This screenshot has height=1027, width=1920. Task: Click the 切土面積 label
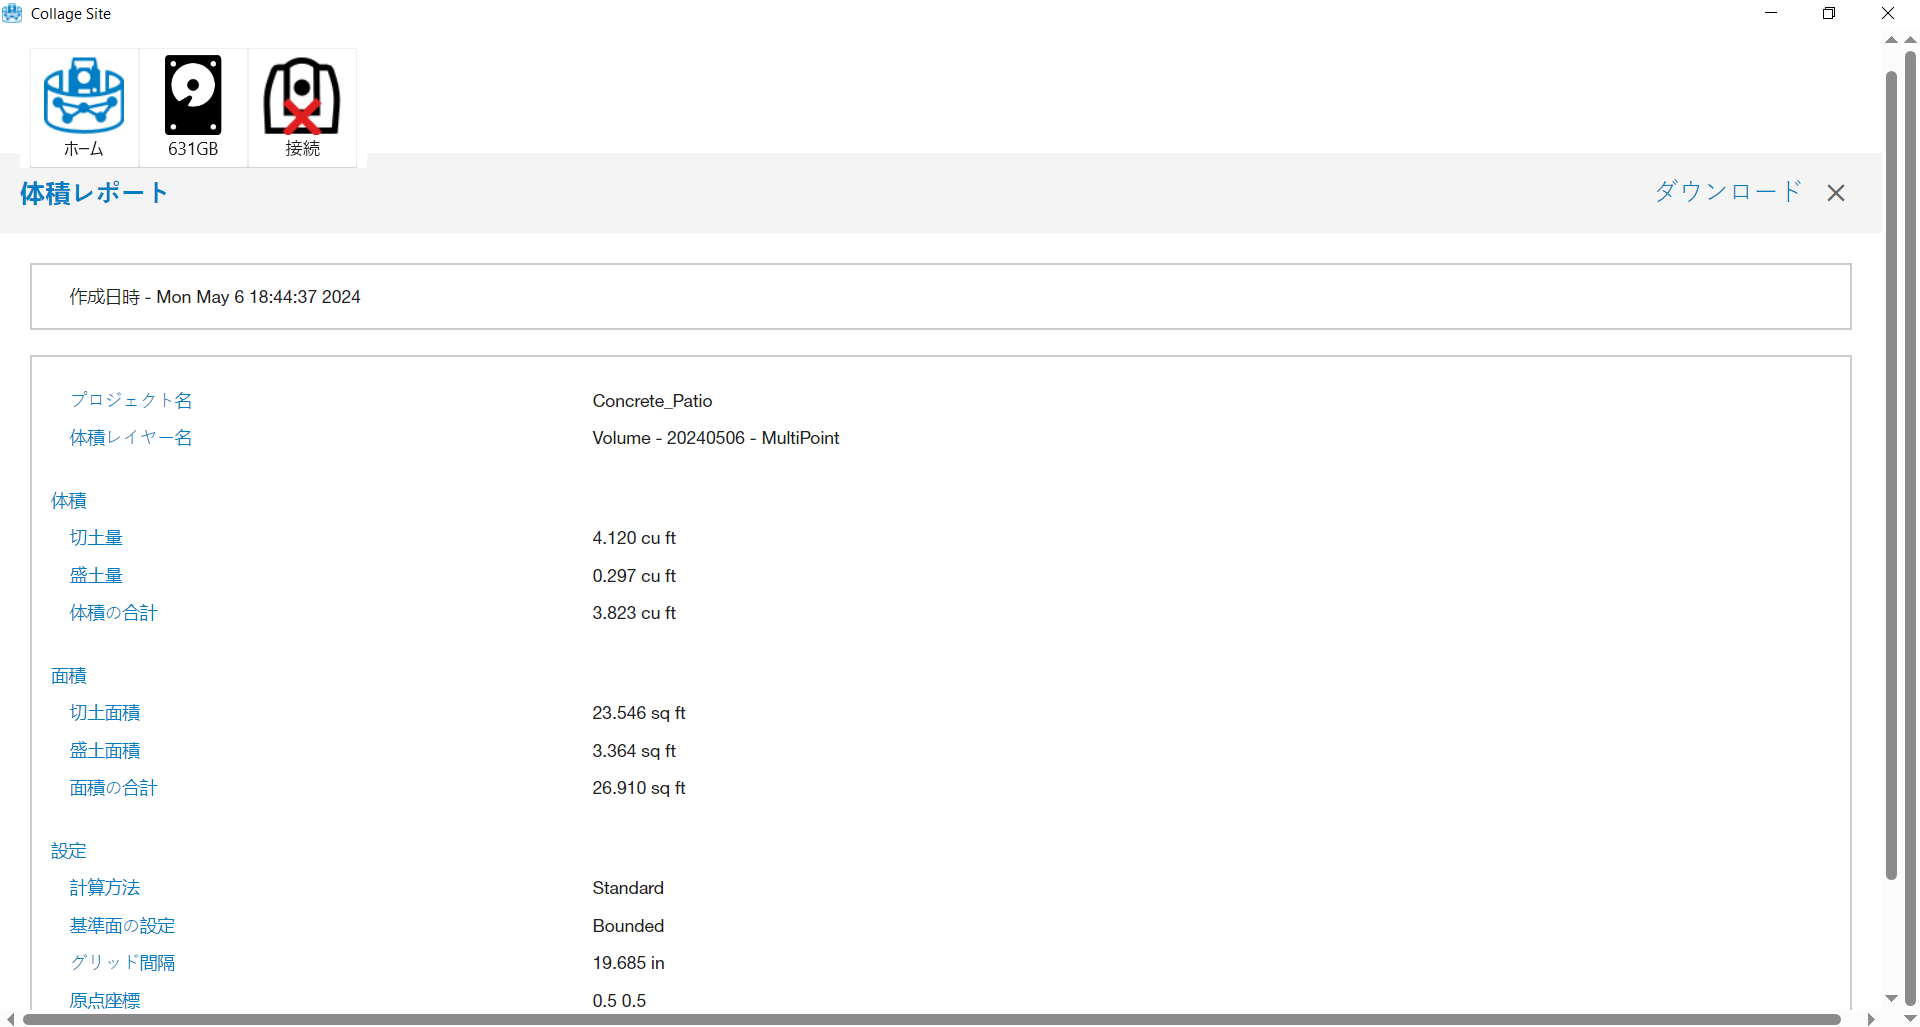tap(105, 713)
